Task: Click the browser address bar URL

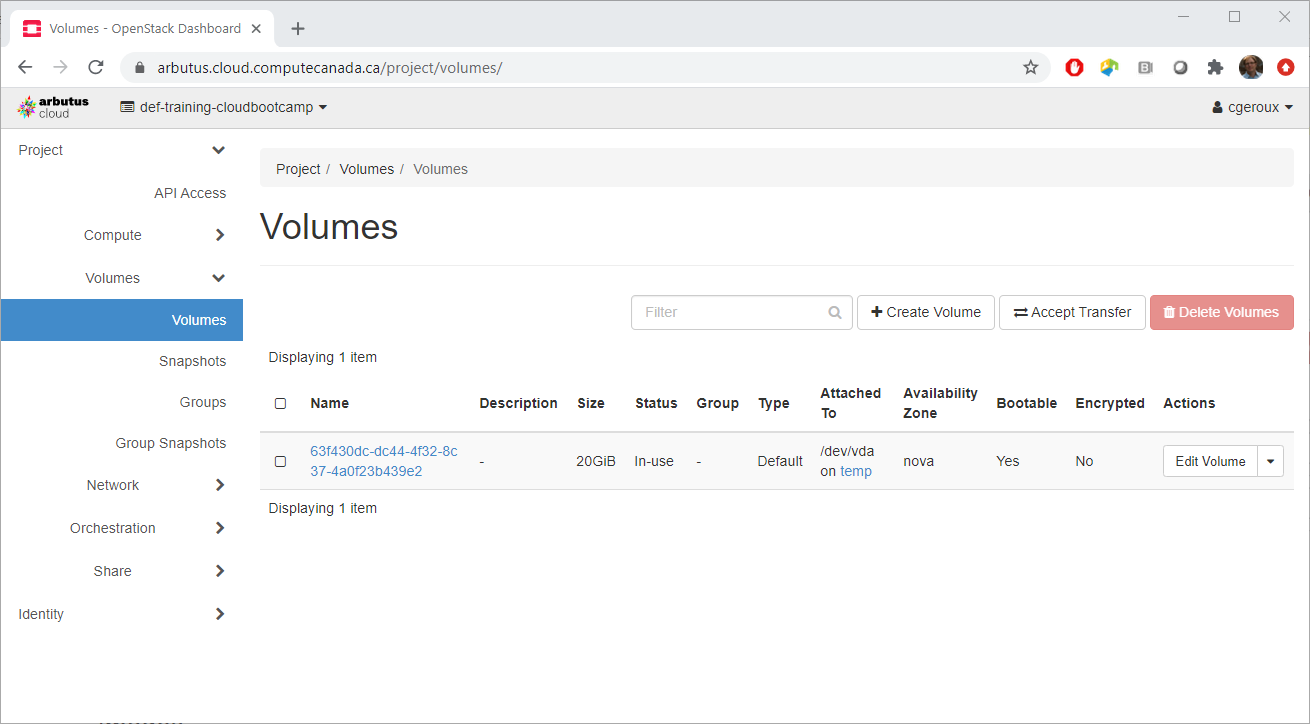Action: pyautogui.click(x=329, y=68)
